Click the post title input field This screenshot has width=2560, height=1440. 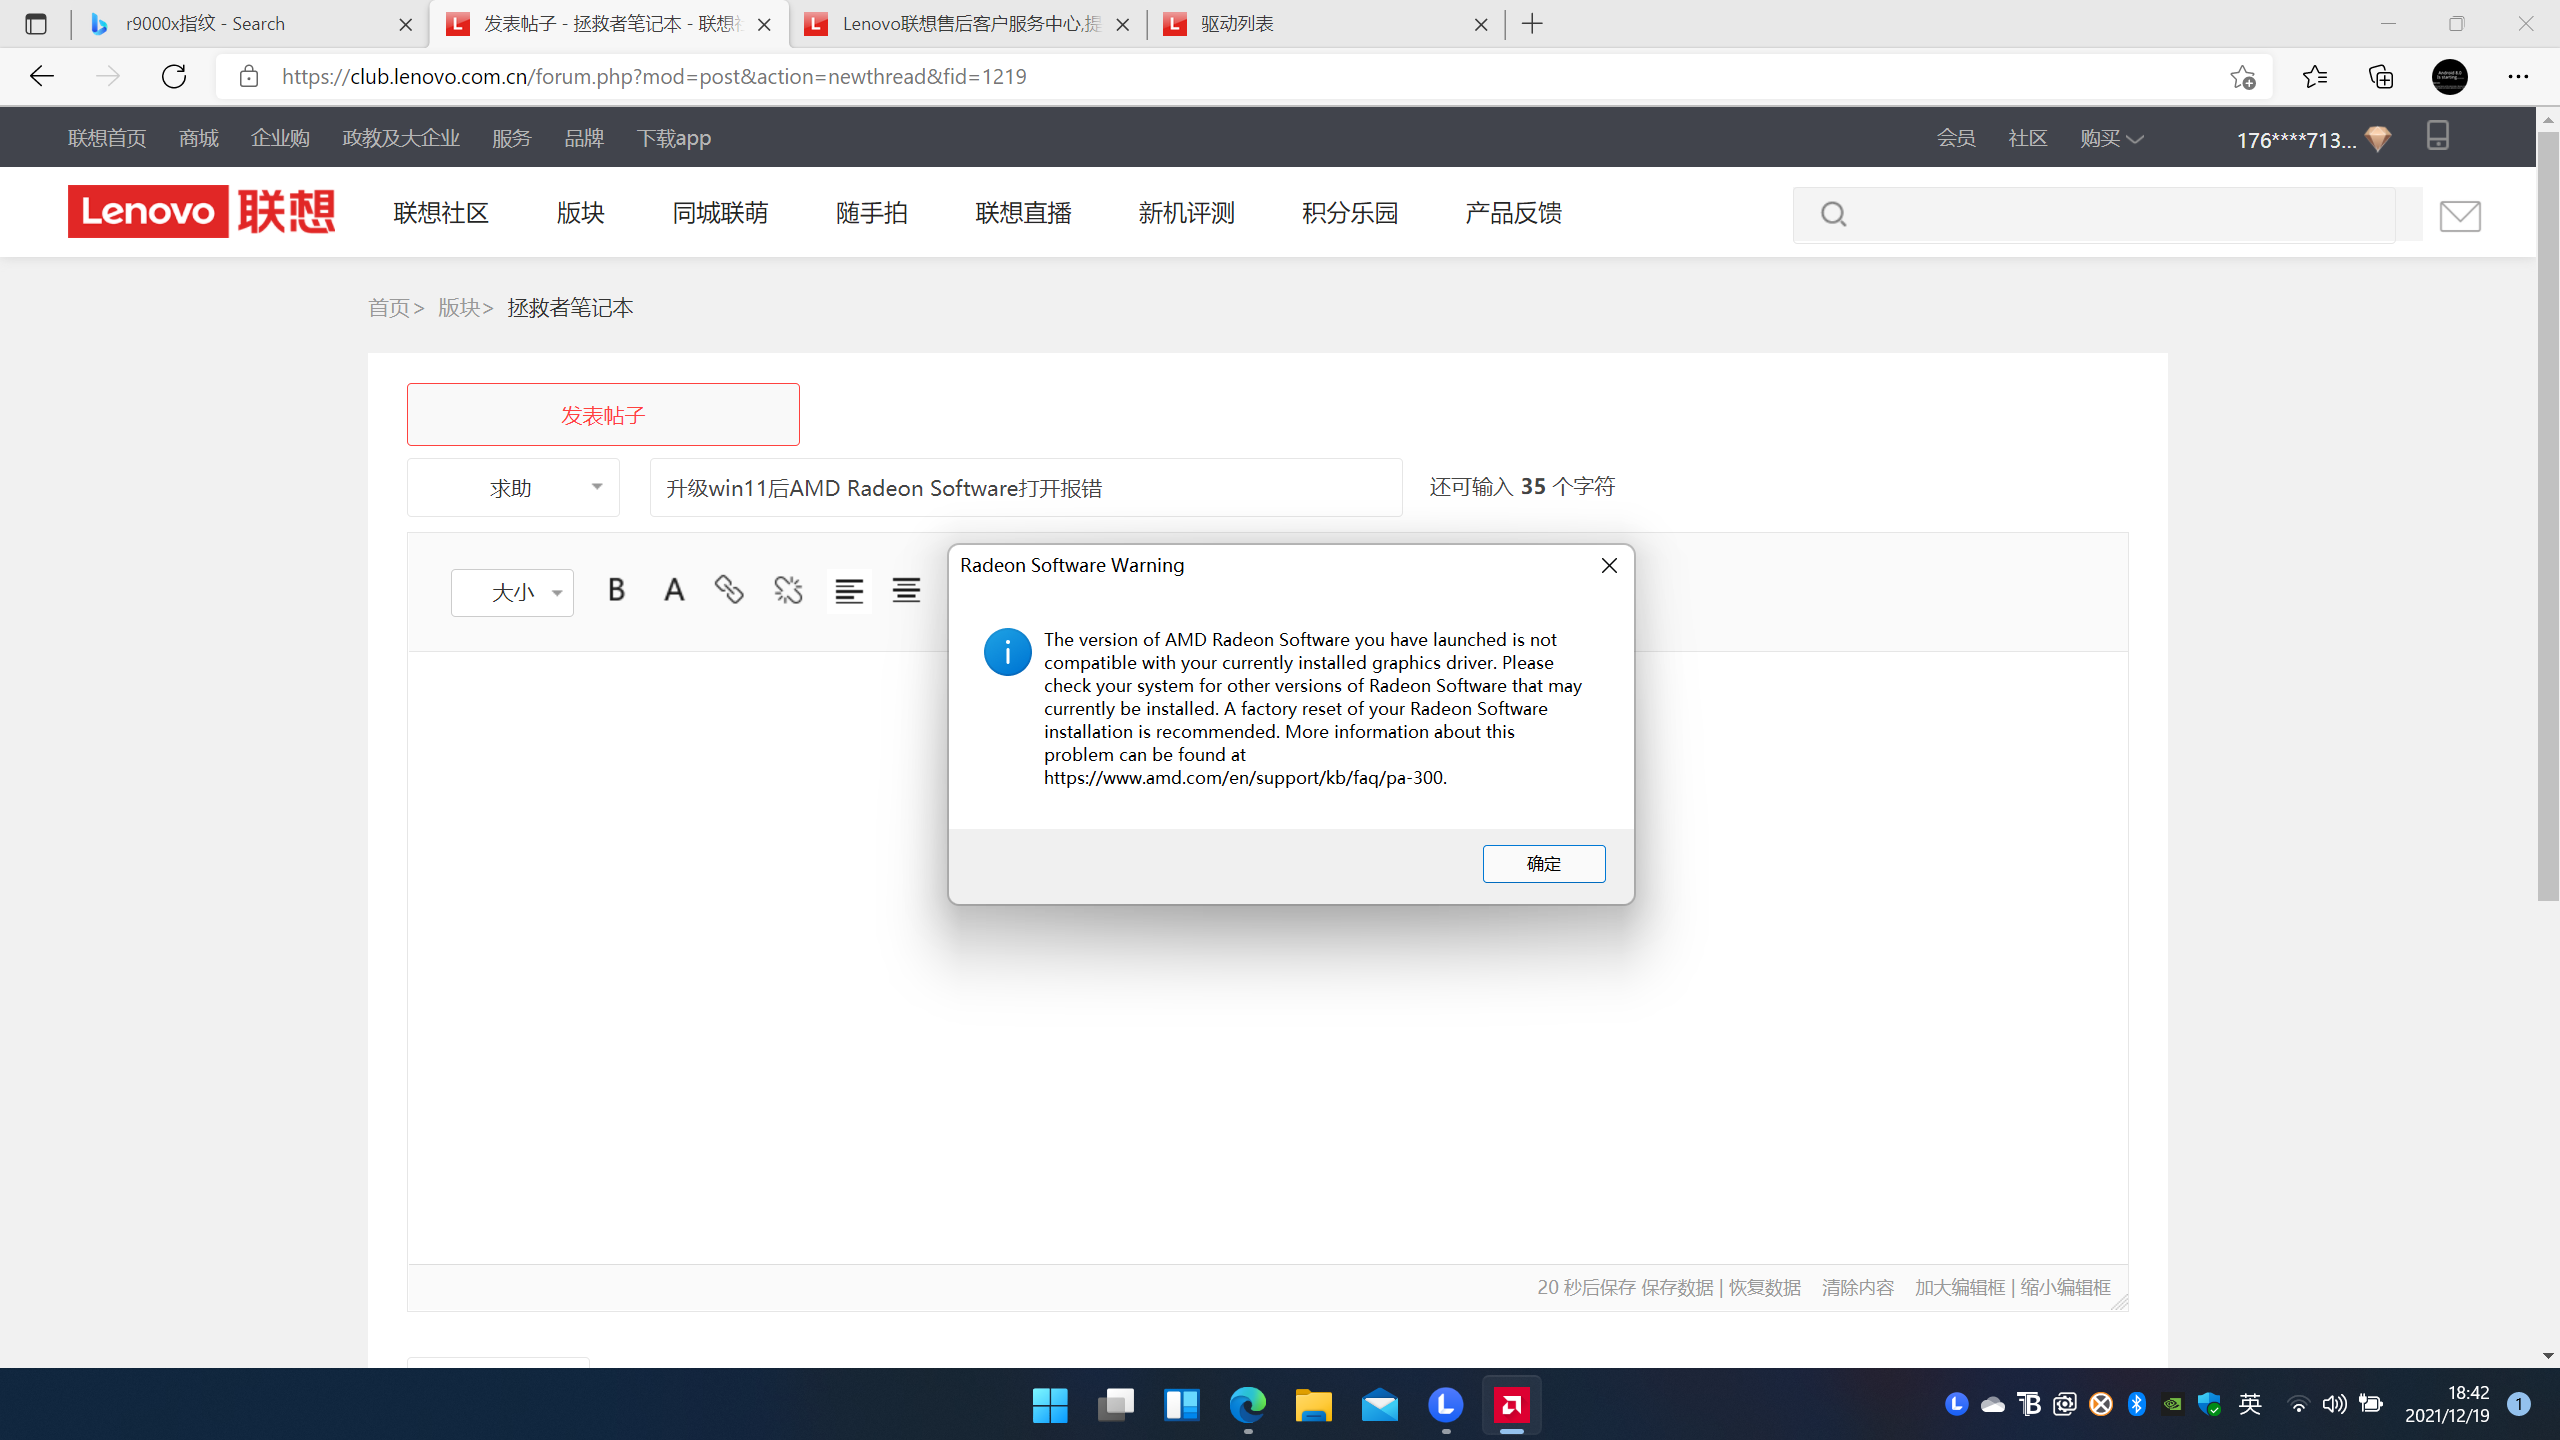(1026, 488)
